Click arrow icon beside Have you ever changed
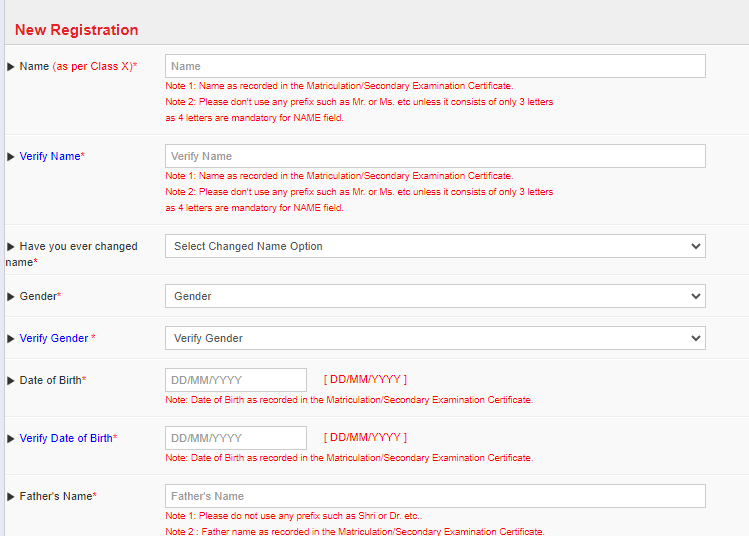The image size is (749, 536). (11, 247)
